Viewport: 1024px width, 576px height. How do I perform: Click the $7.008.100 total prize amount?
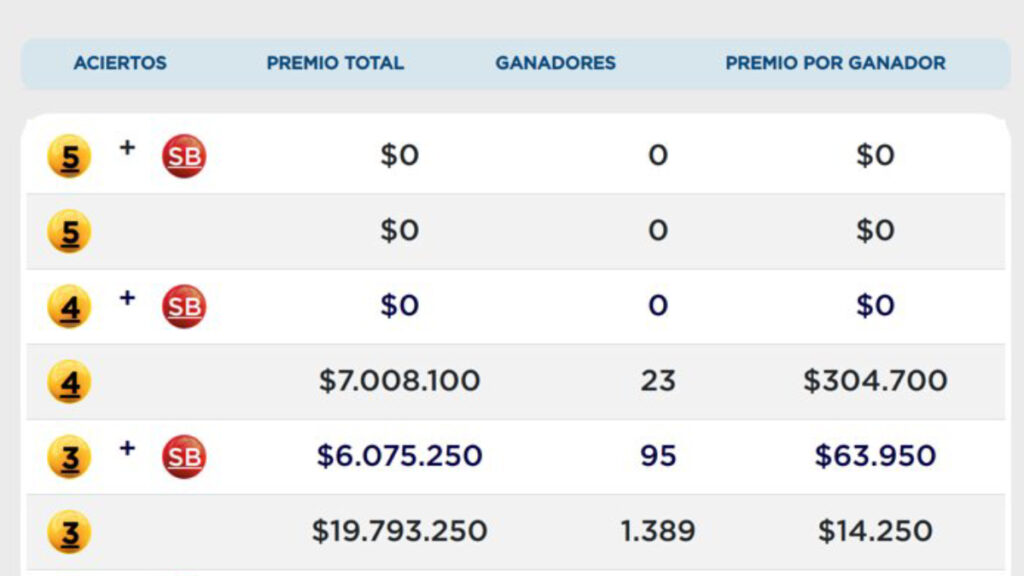tap(399, 381)
